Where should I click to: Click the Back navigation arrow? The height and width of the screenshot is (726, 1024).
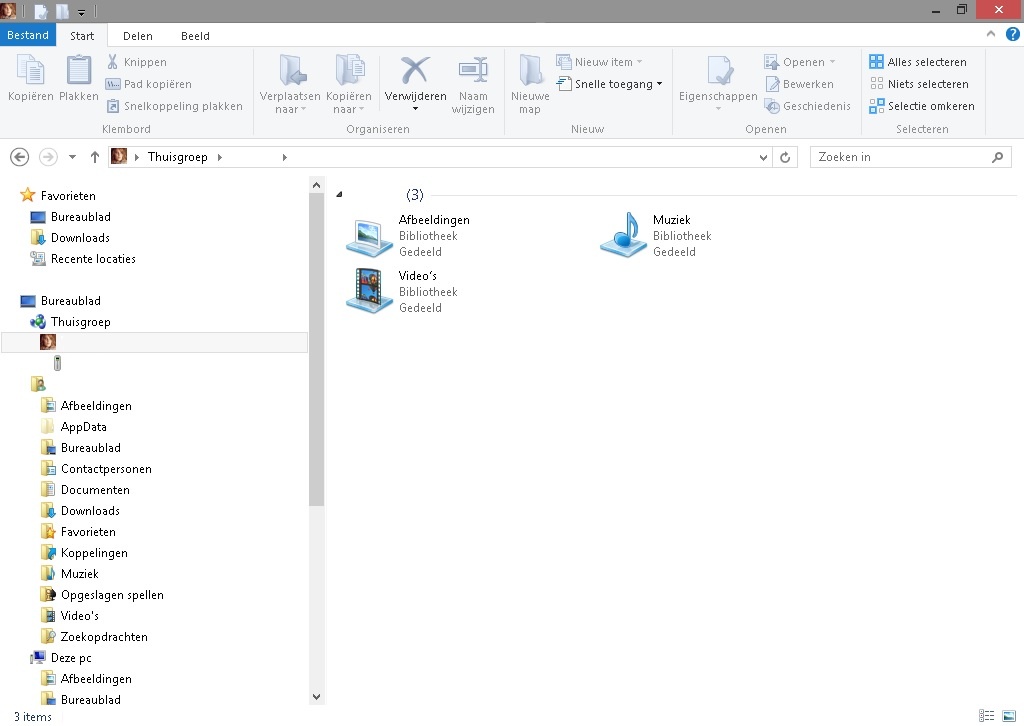pos(20,157)
